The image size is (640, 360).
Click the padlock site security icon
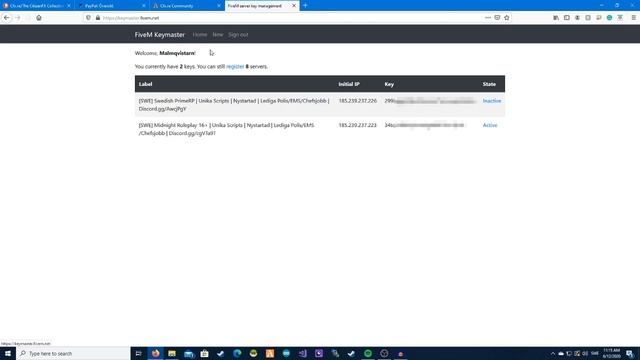[98, 18]
